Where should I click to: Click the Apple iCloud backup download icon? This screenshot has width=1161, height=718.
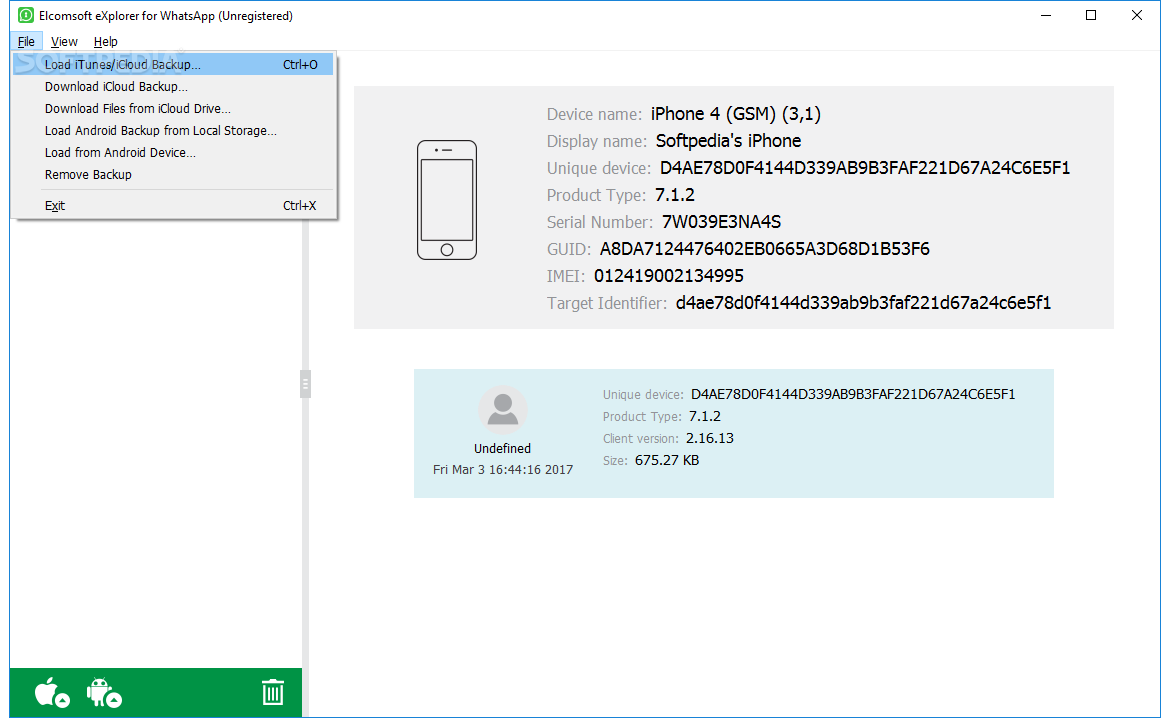coord(52,693)
